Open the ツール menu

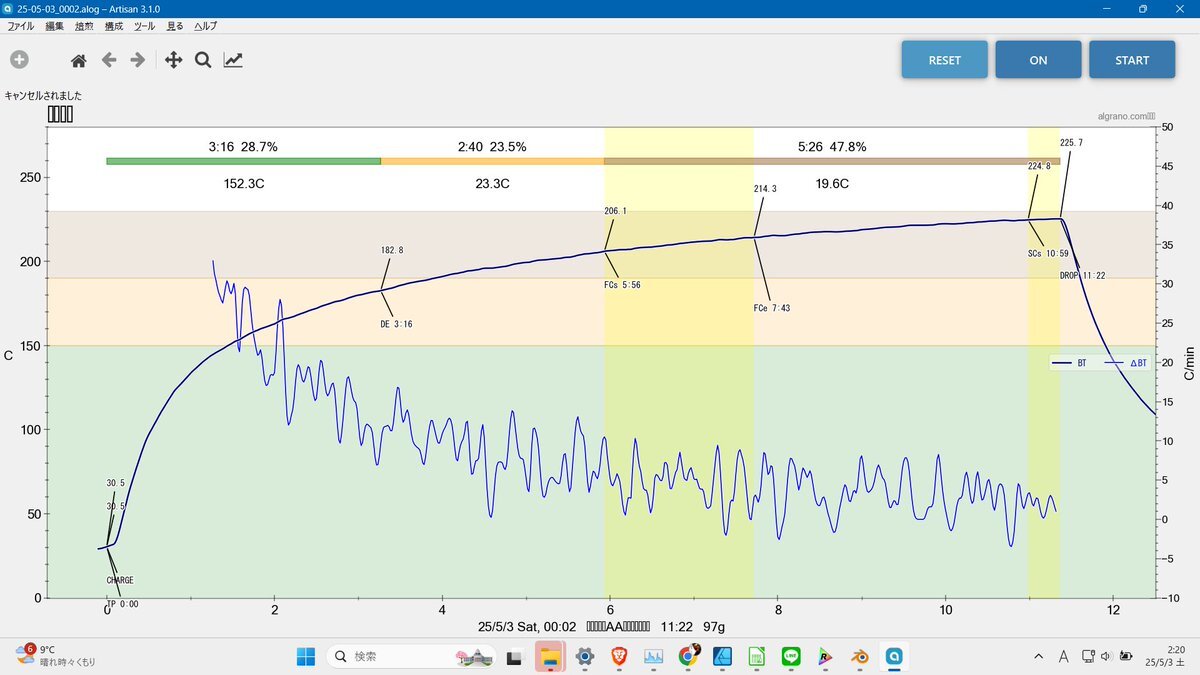(x=144, y=26)
